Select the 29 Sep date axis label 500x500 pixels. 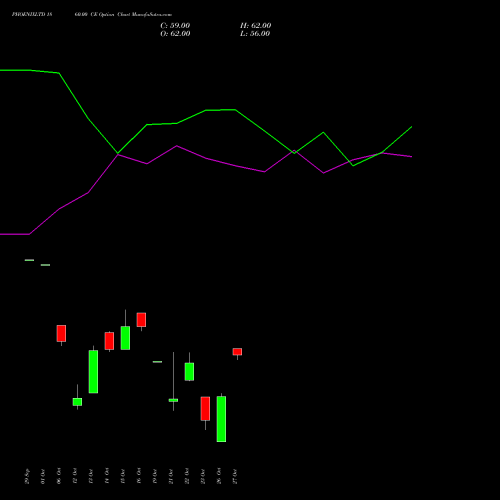pyautogui.click(x=28, y=476)
